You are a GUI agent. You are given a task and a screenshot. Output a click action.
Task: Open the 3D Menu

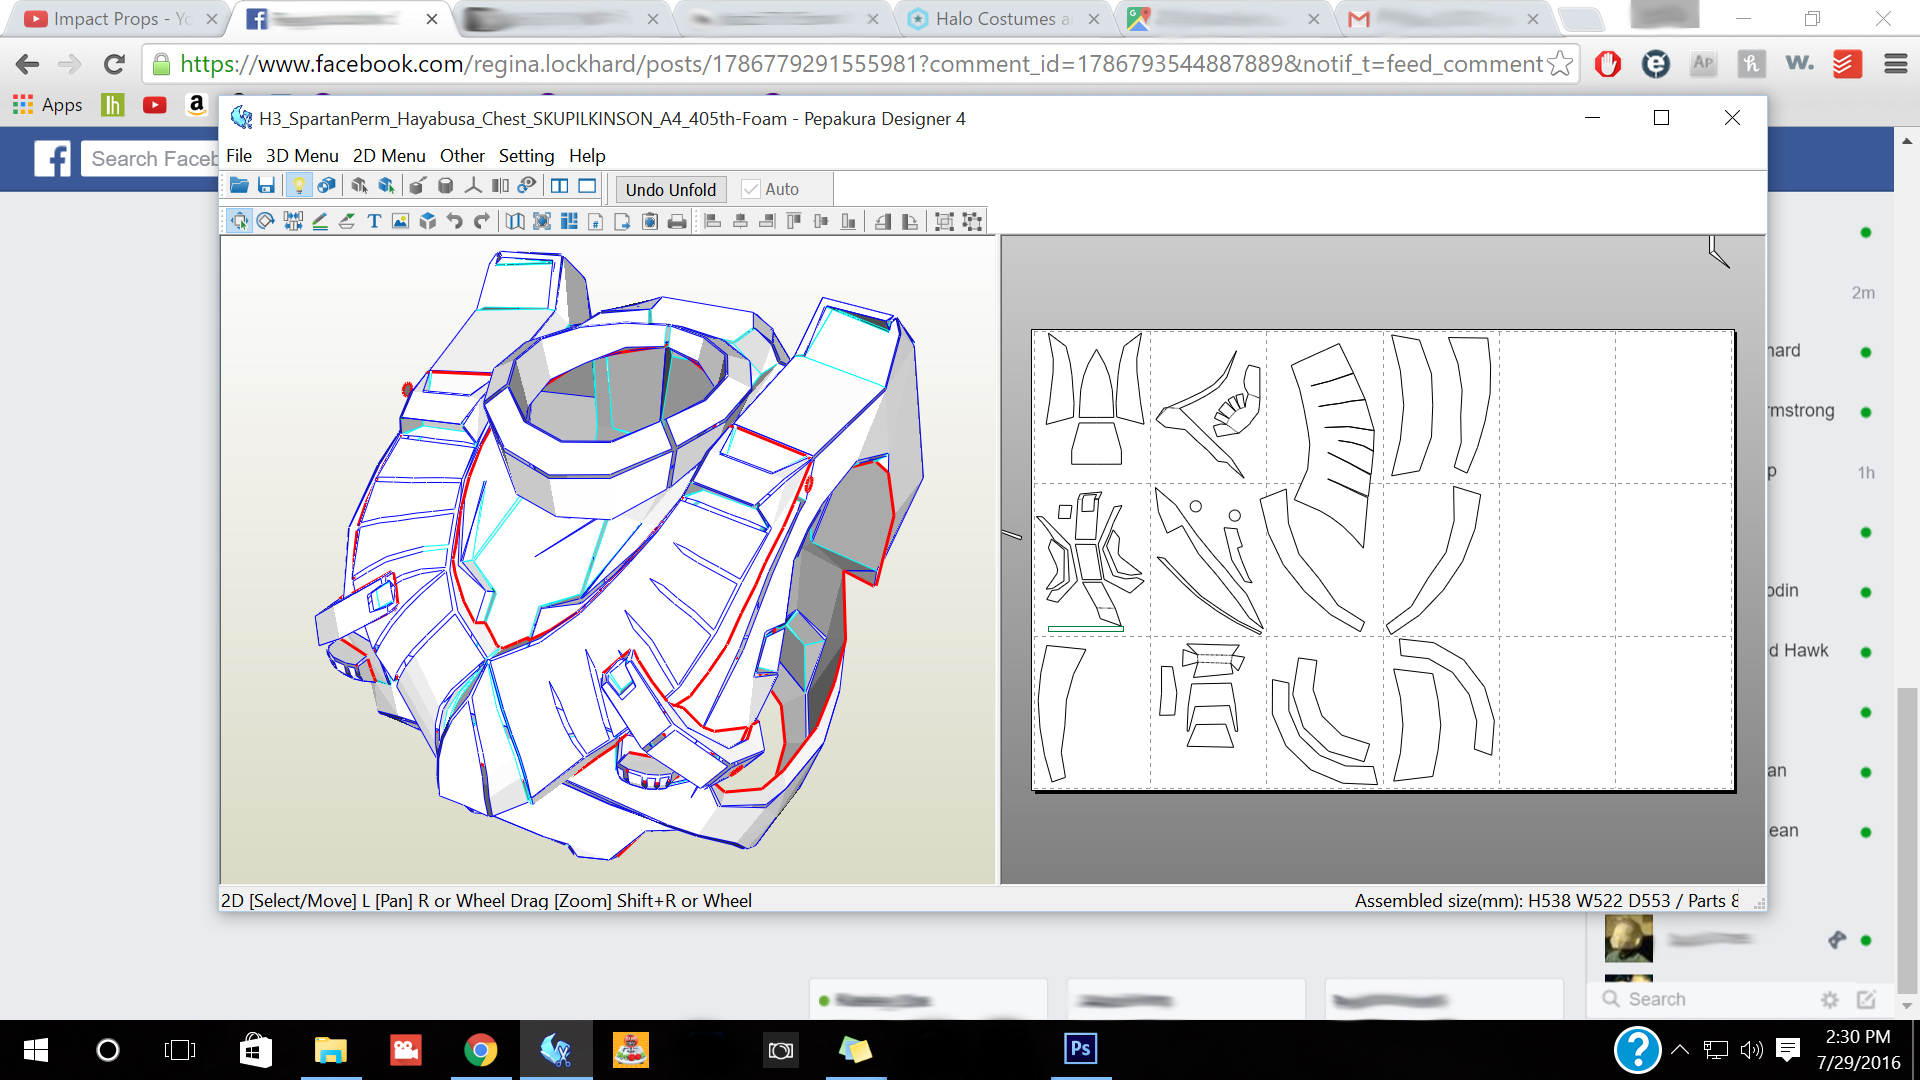tap(302, 155)
